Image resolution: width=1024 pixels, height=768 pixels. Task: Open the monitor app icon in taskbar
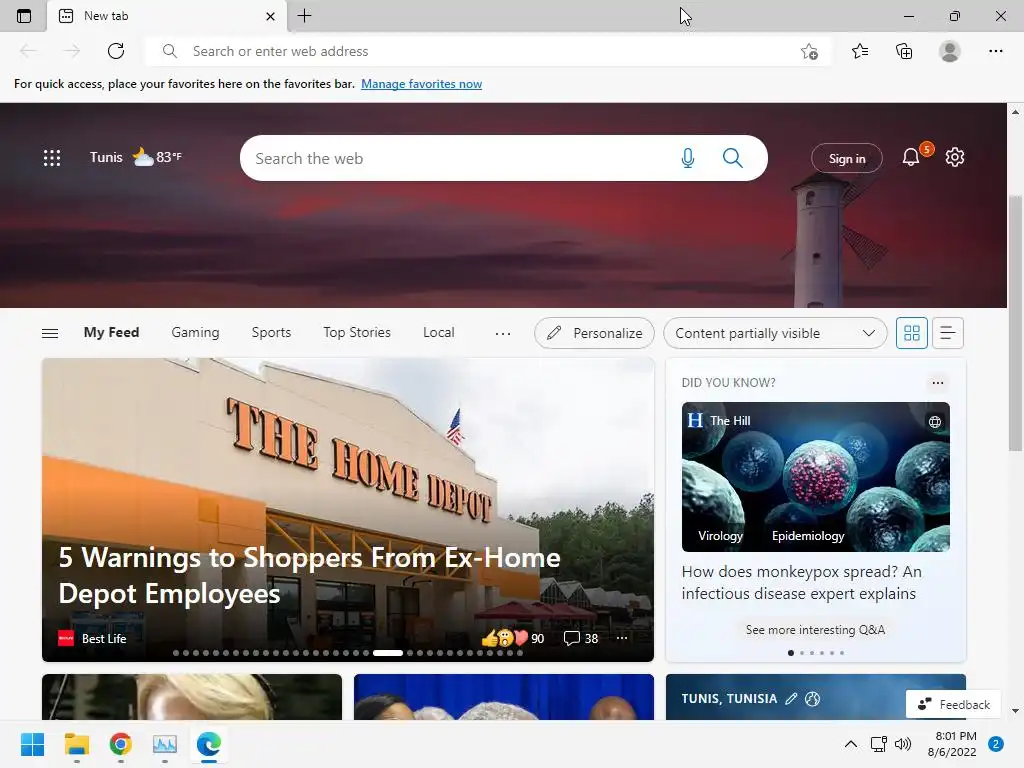165,744
